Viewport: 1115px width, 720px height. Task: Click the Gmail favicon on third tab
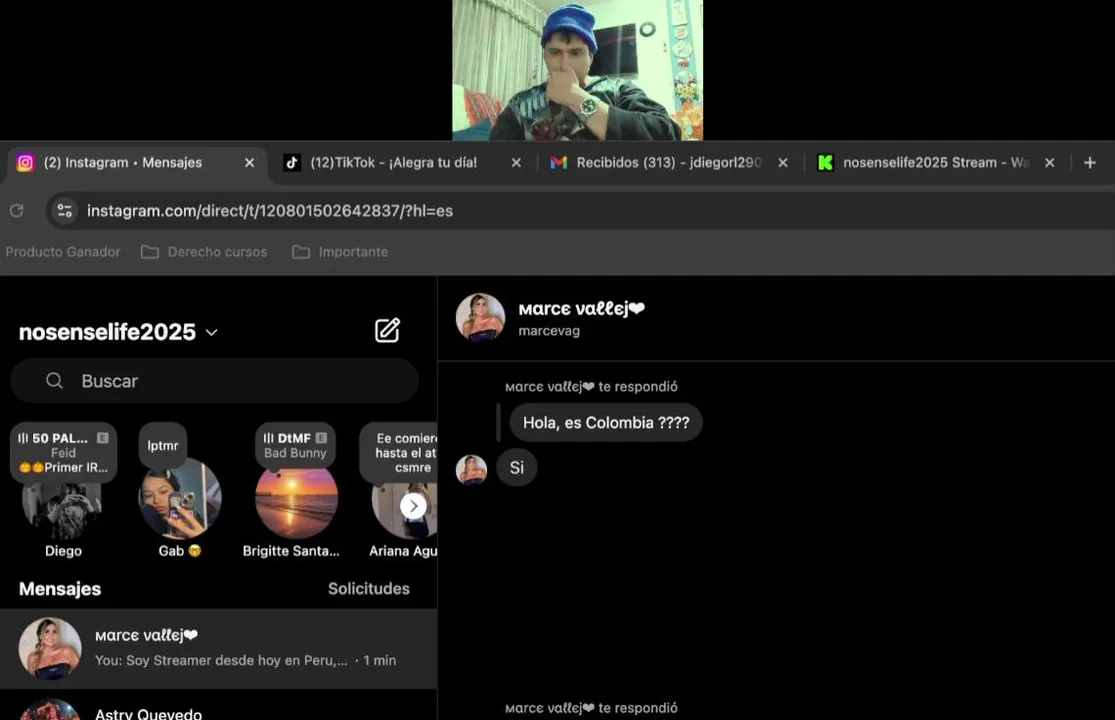click(x=559, y=163)
